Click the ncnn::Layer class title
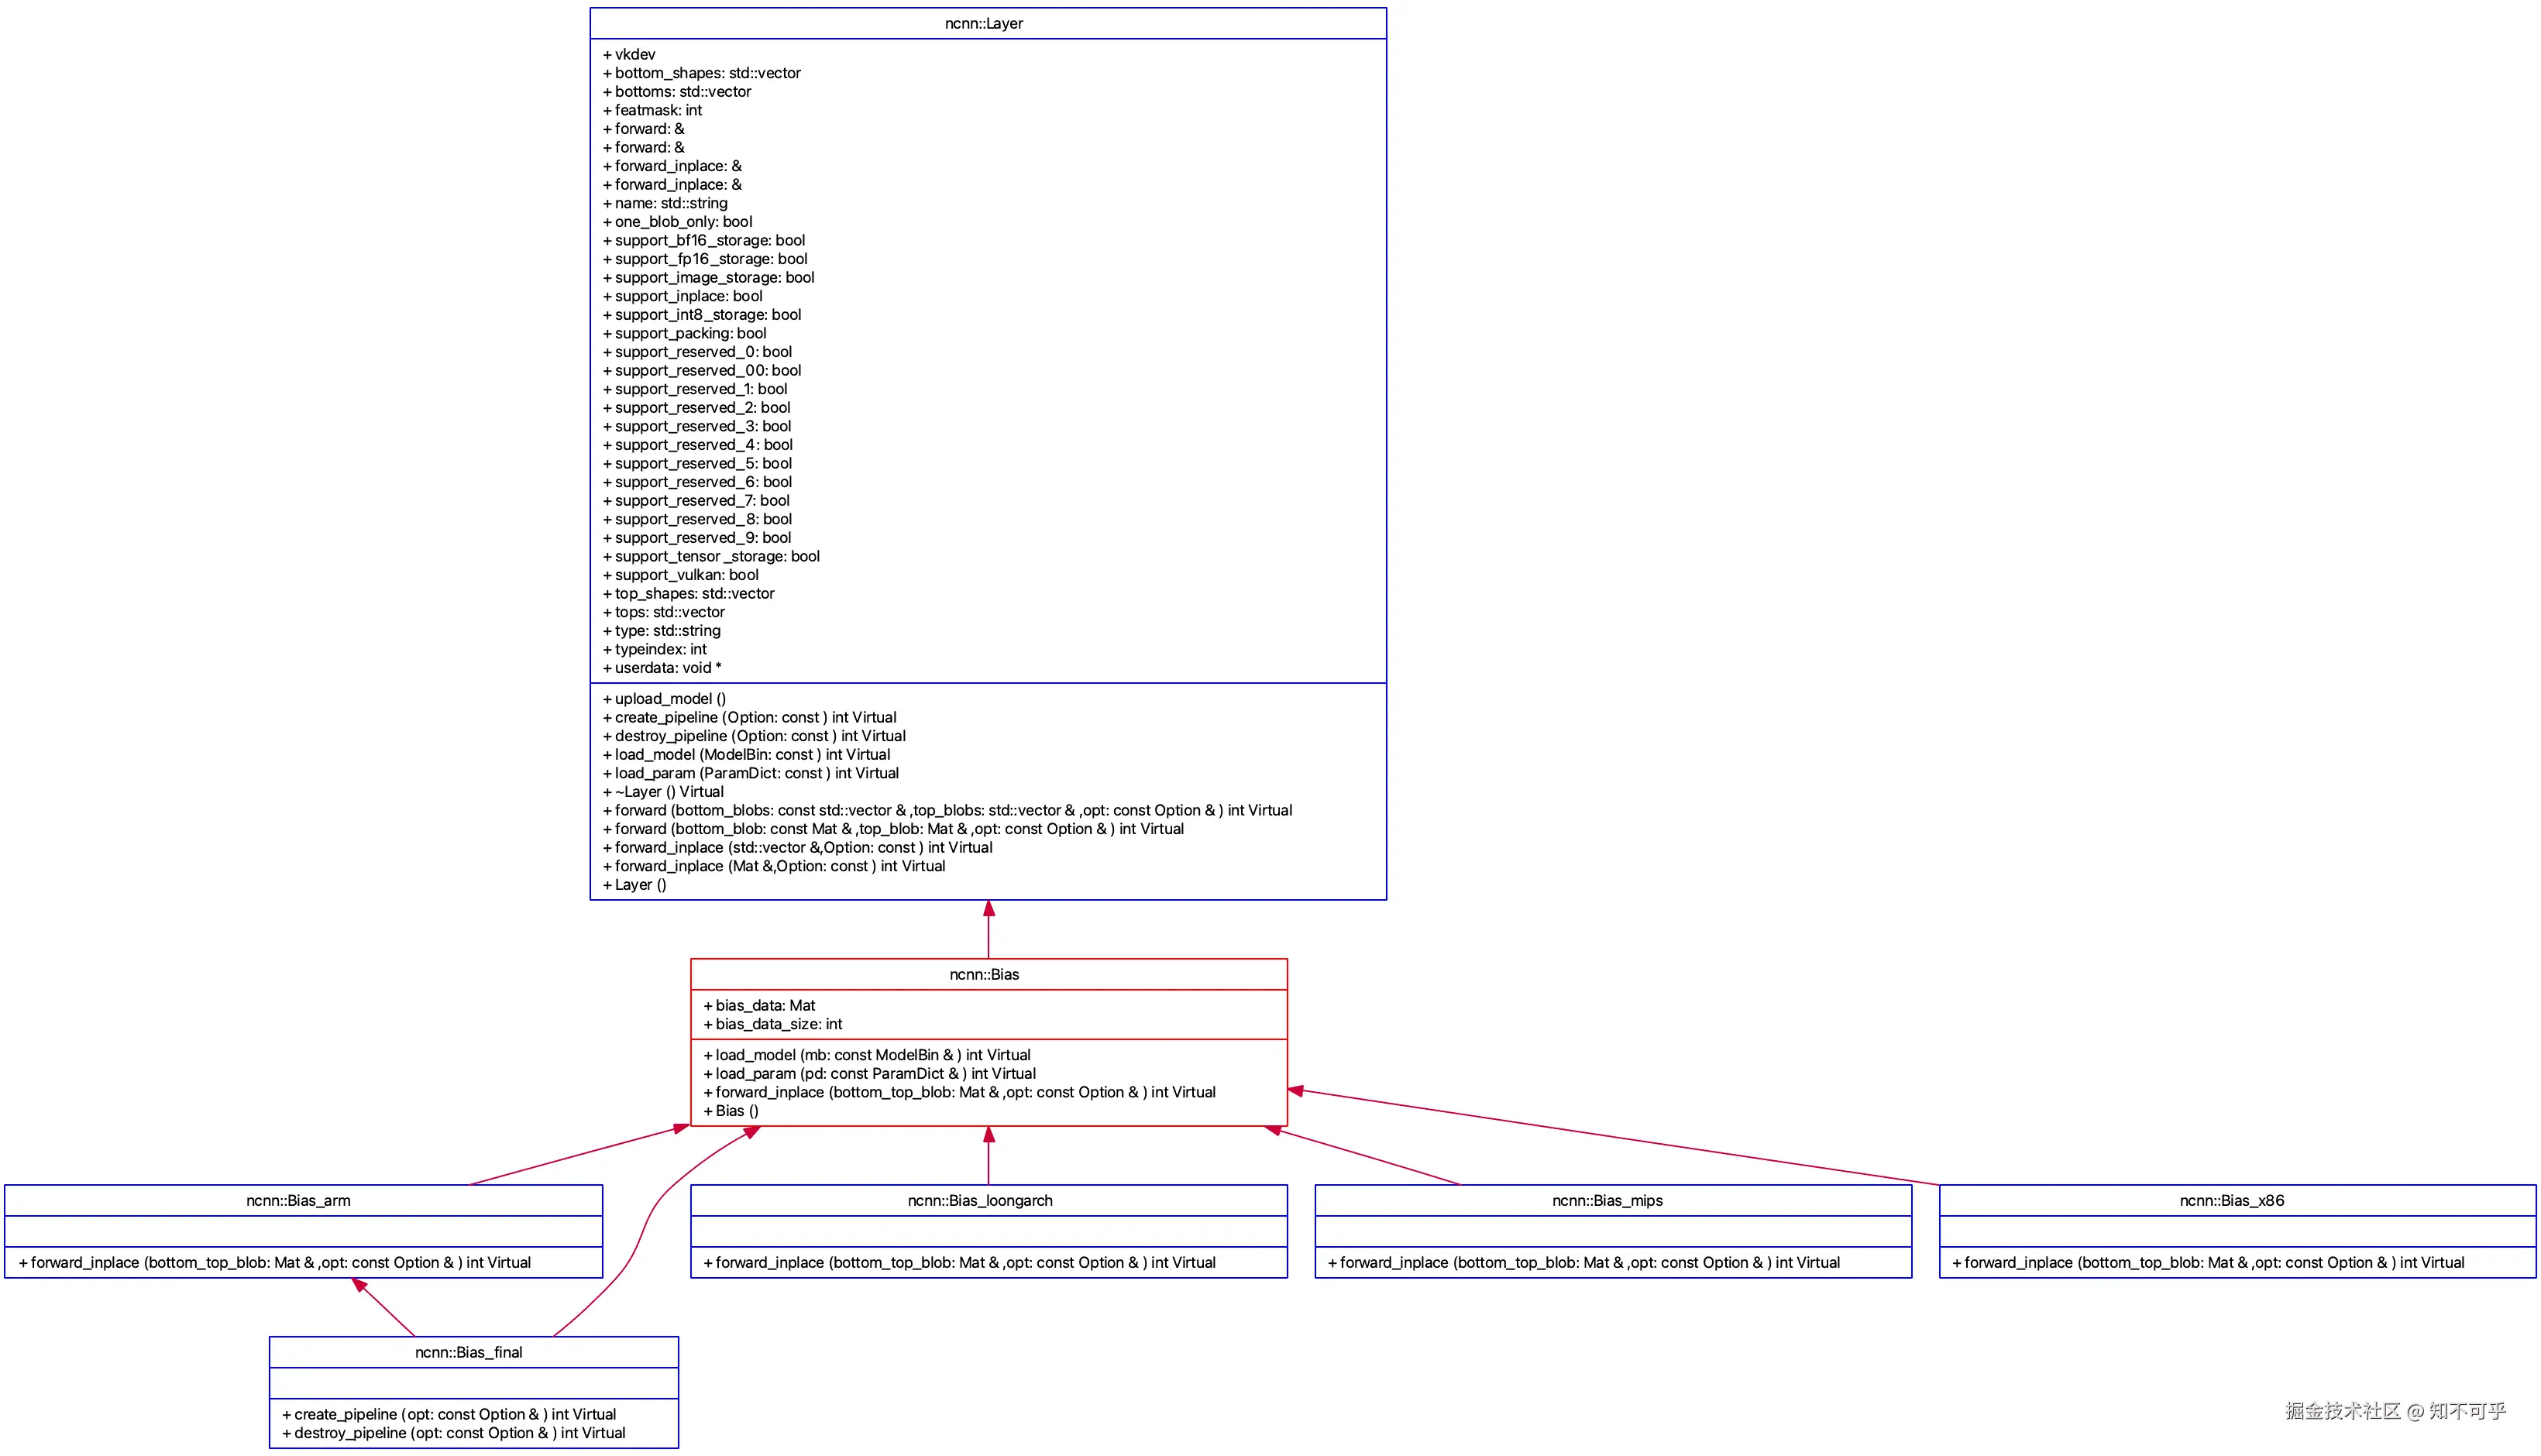The width and height of the screenshot is (2541, 1456). pos(983,23)
